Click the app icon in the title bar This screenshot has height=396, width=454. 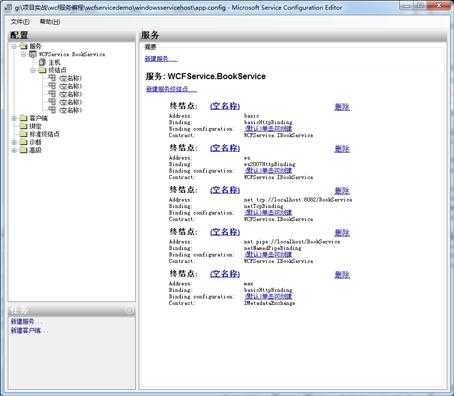click(x=8, y=7)
